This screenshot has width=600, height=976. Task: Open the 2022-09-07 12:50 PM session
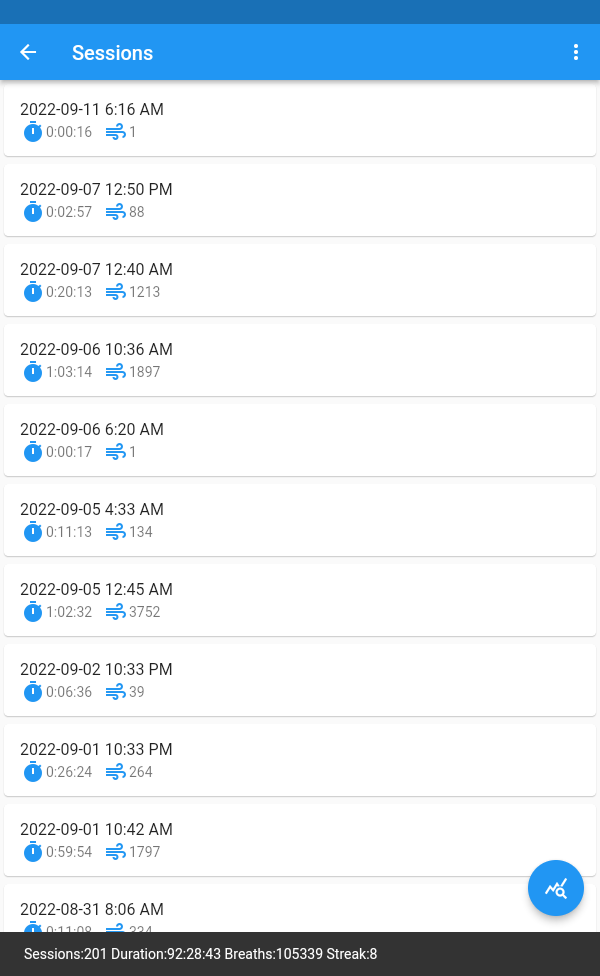[300, 199]
